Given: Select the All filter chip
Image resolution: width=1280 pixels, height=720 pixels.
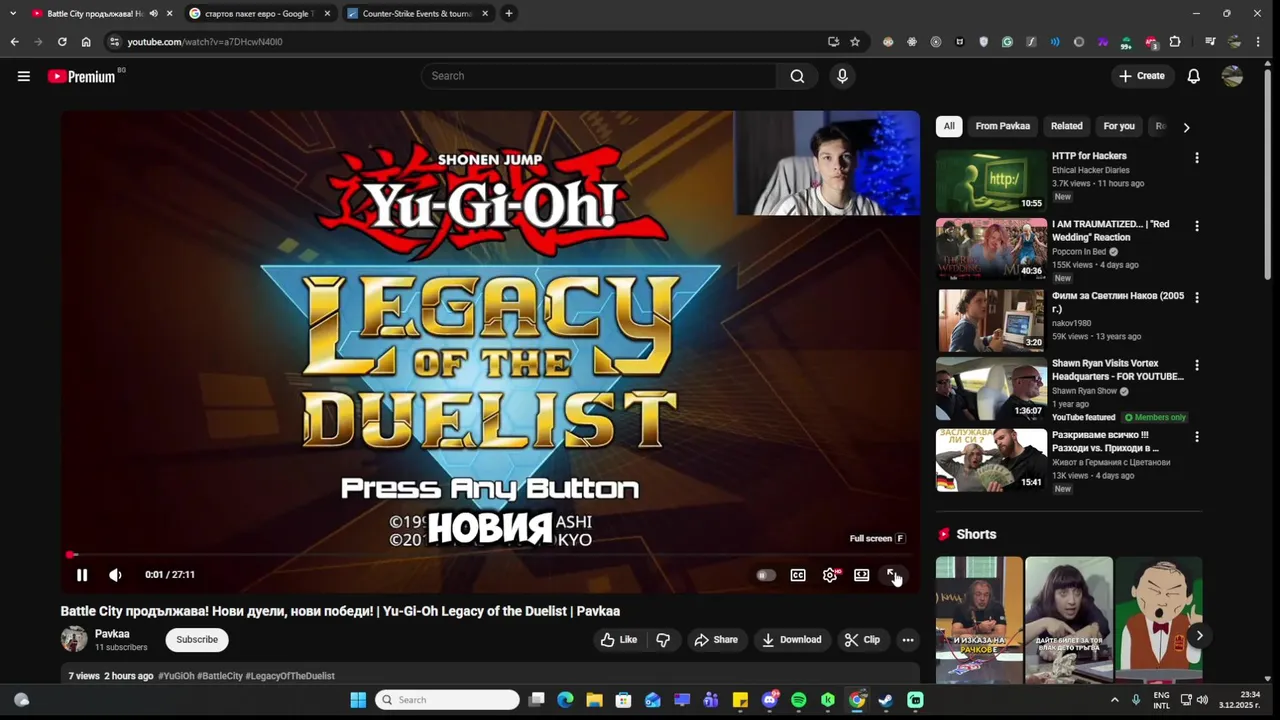Looking at the screenshot, I should point(949,126).
